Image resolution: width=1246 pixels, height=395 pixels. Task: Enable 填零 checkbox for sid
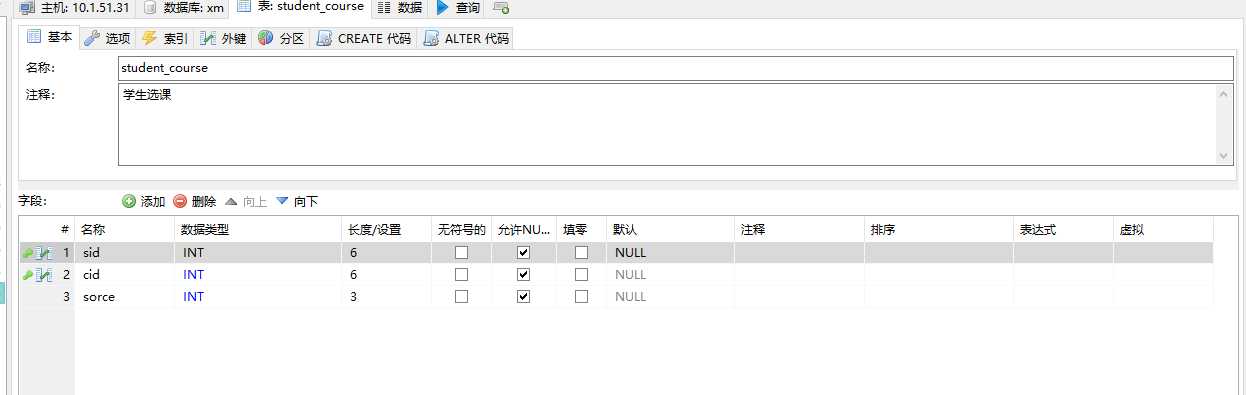click(x=581, y=253)
